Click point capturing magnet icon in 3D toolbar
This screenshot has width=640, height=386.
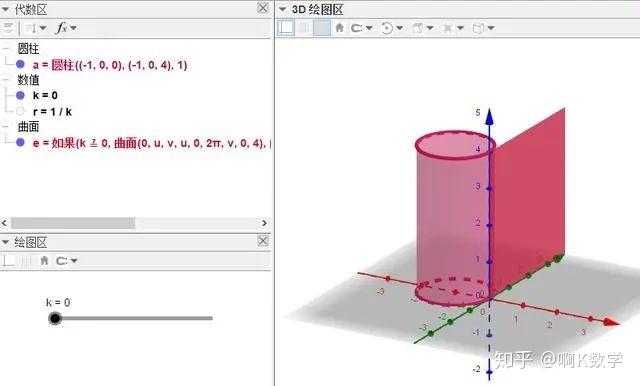point(357,28)
